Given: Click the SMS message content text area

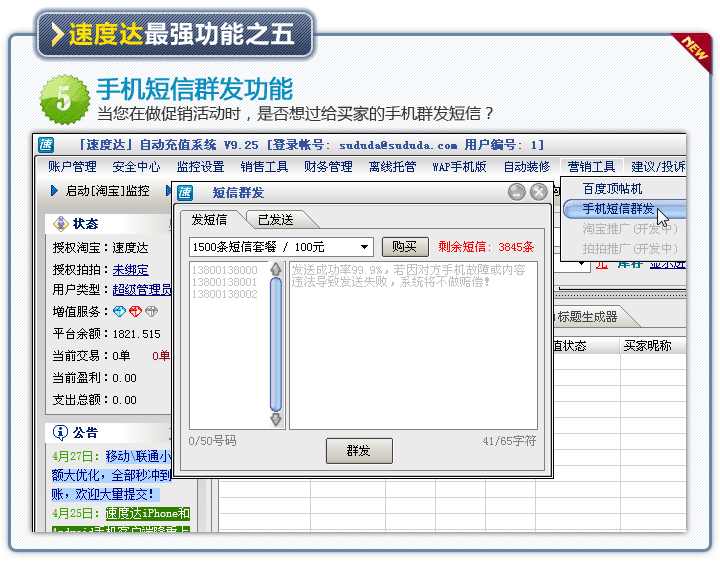Looking at the screenshot, I should coord(413,345).
